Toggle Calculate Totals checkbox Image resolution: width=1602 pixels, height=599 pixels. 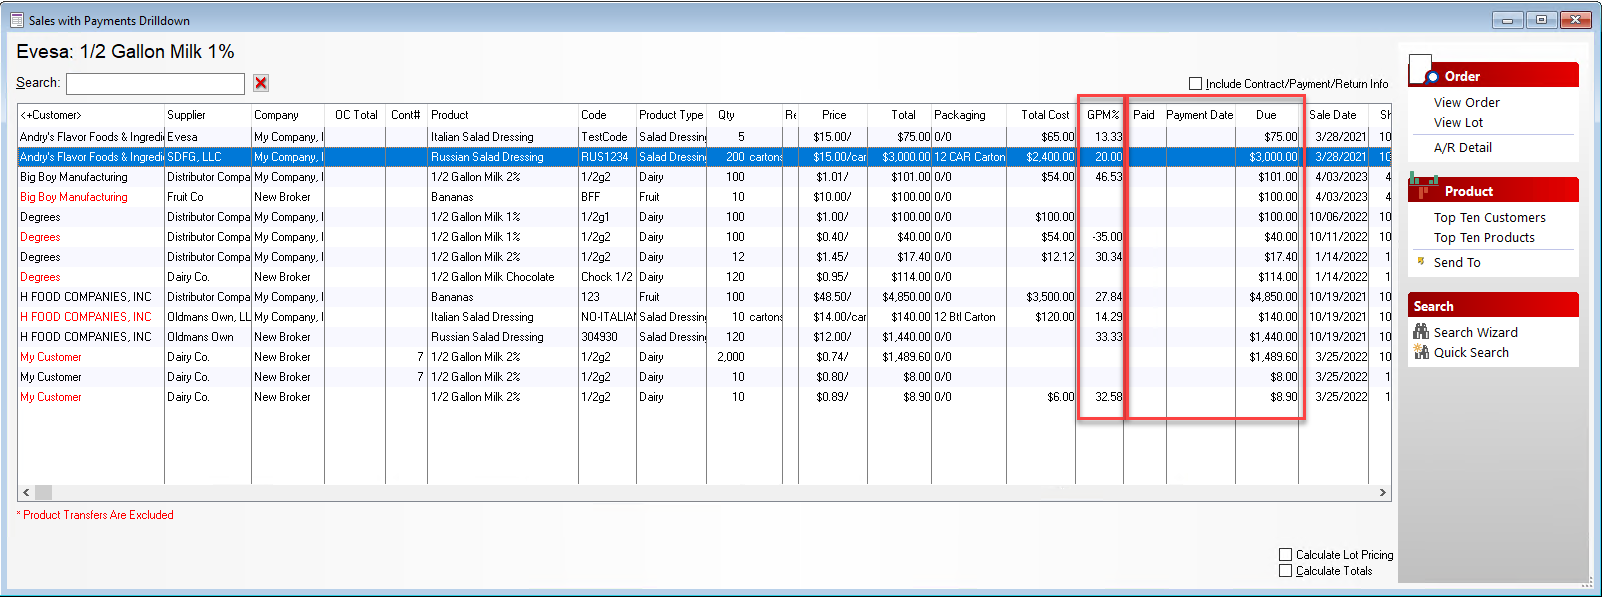[1285, 570]
